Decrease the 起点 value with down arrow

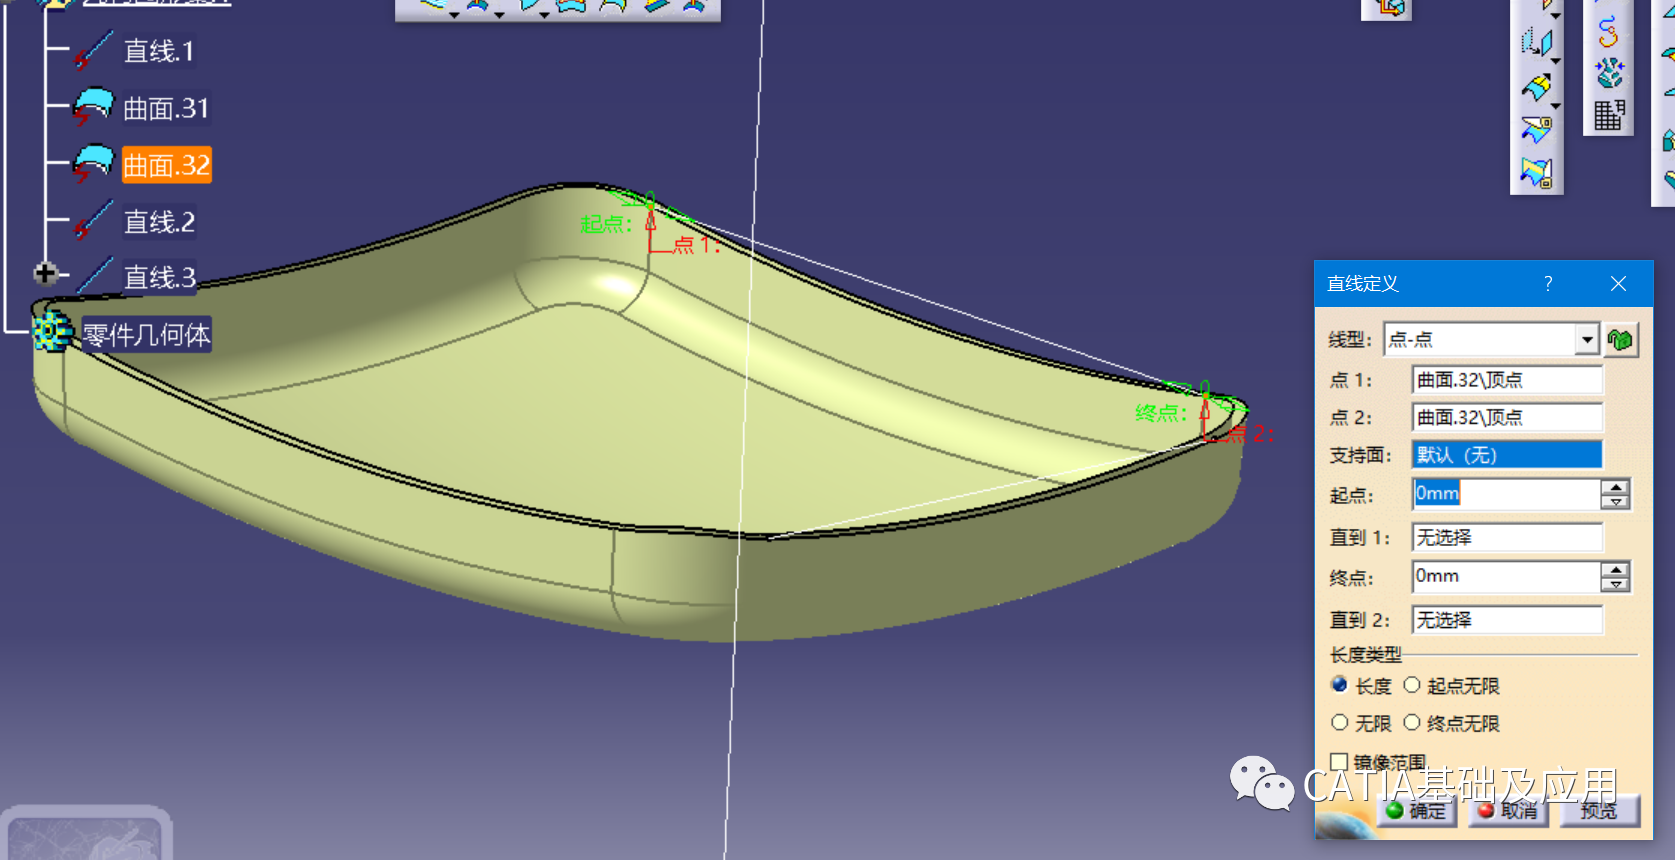[1616, 501]
